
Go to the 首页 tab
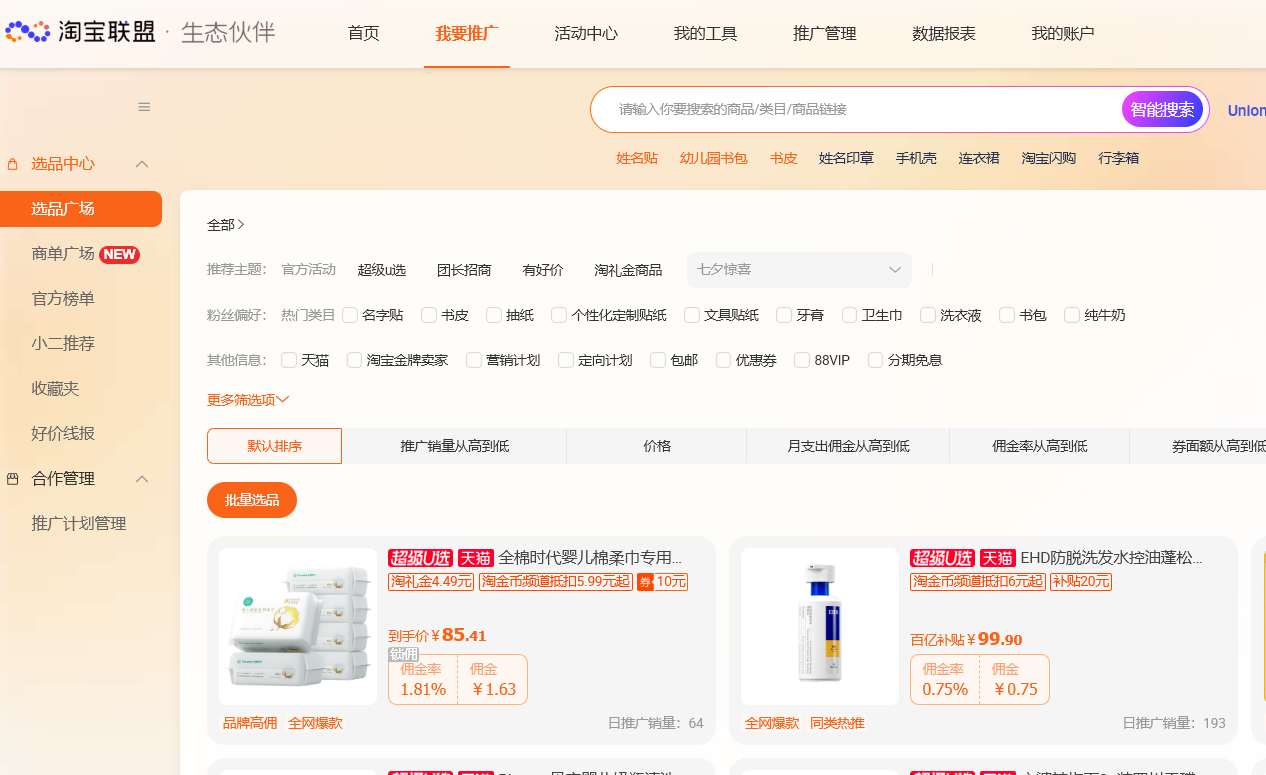364,33
